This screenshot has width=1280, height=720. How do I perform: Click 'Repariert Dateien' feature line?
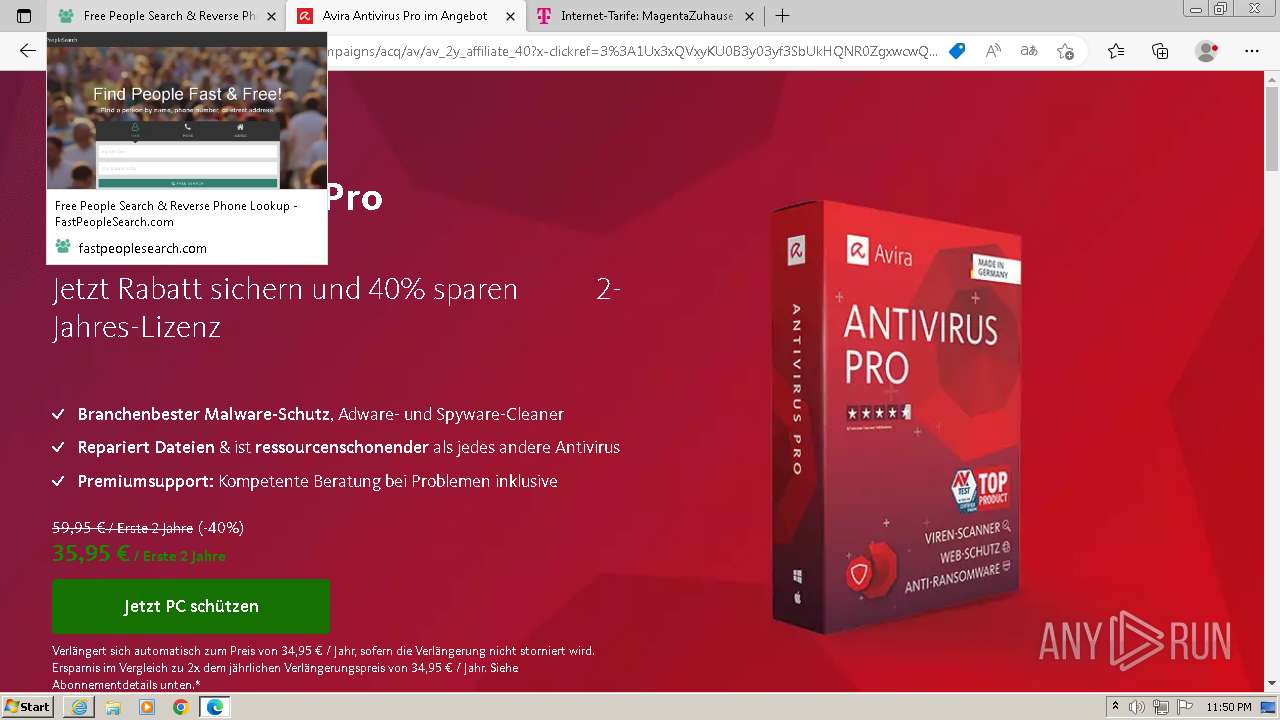tap(349, 447)
